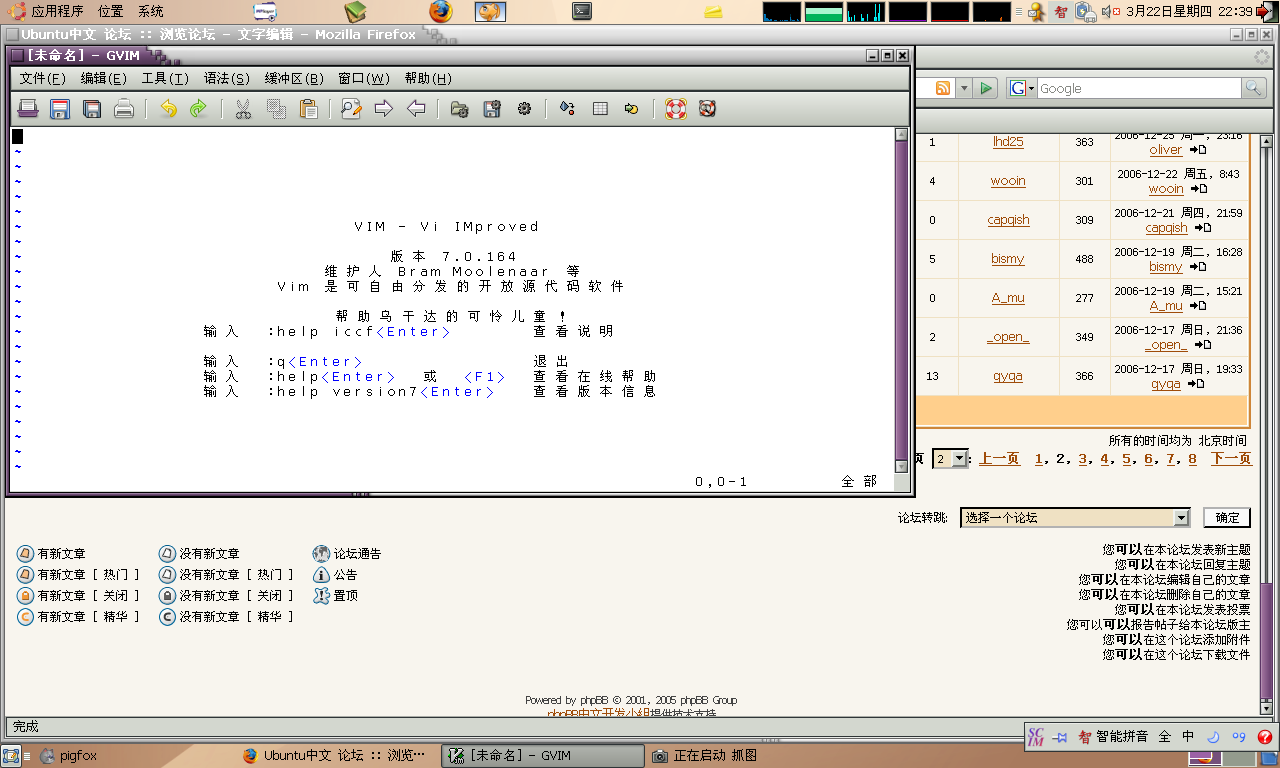The image size is (1280, 768).
Task: Cut selection with the scissors icon
Action: click(x=242, y=109)
